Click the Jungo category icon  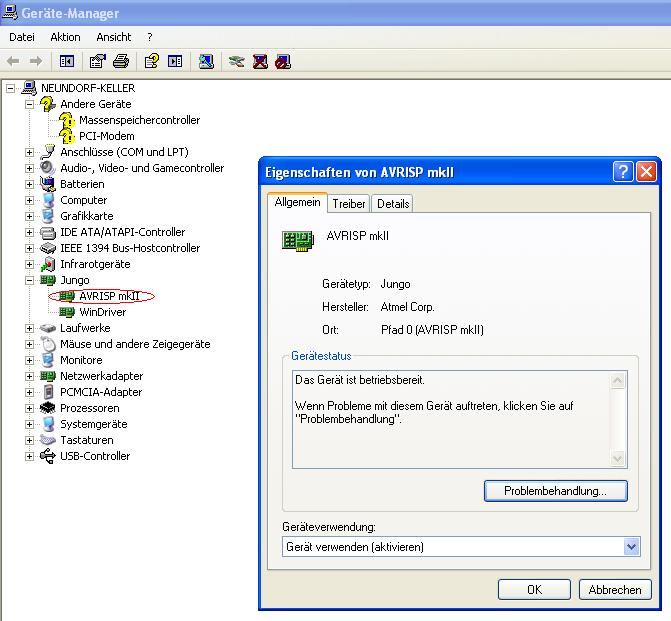tap(48, 280)
